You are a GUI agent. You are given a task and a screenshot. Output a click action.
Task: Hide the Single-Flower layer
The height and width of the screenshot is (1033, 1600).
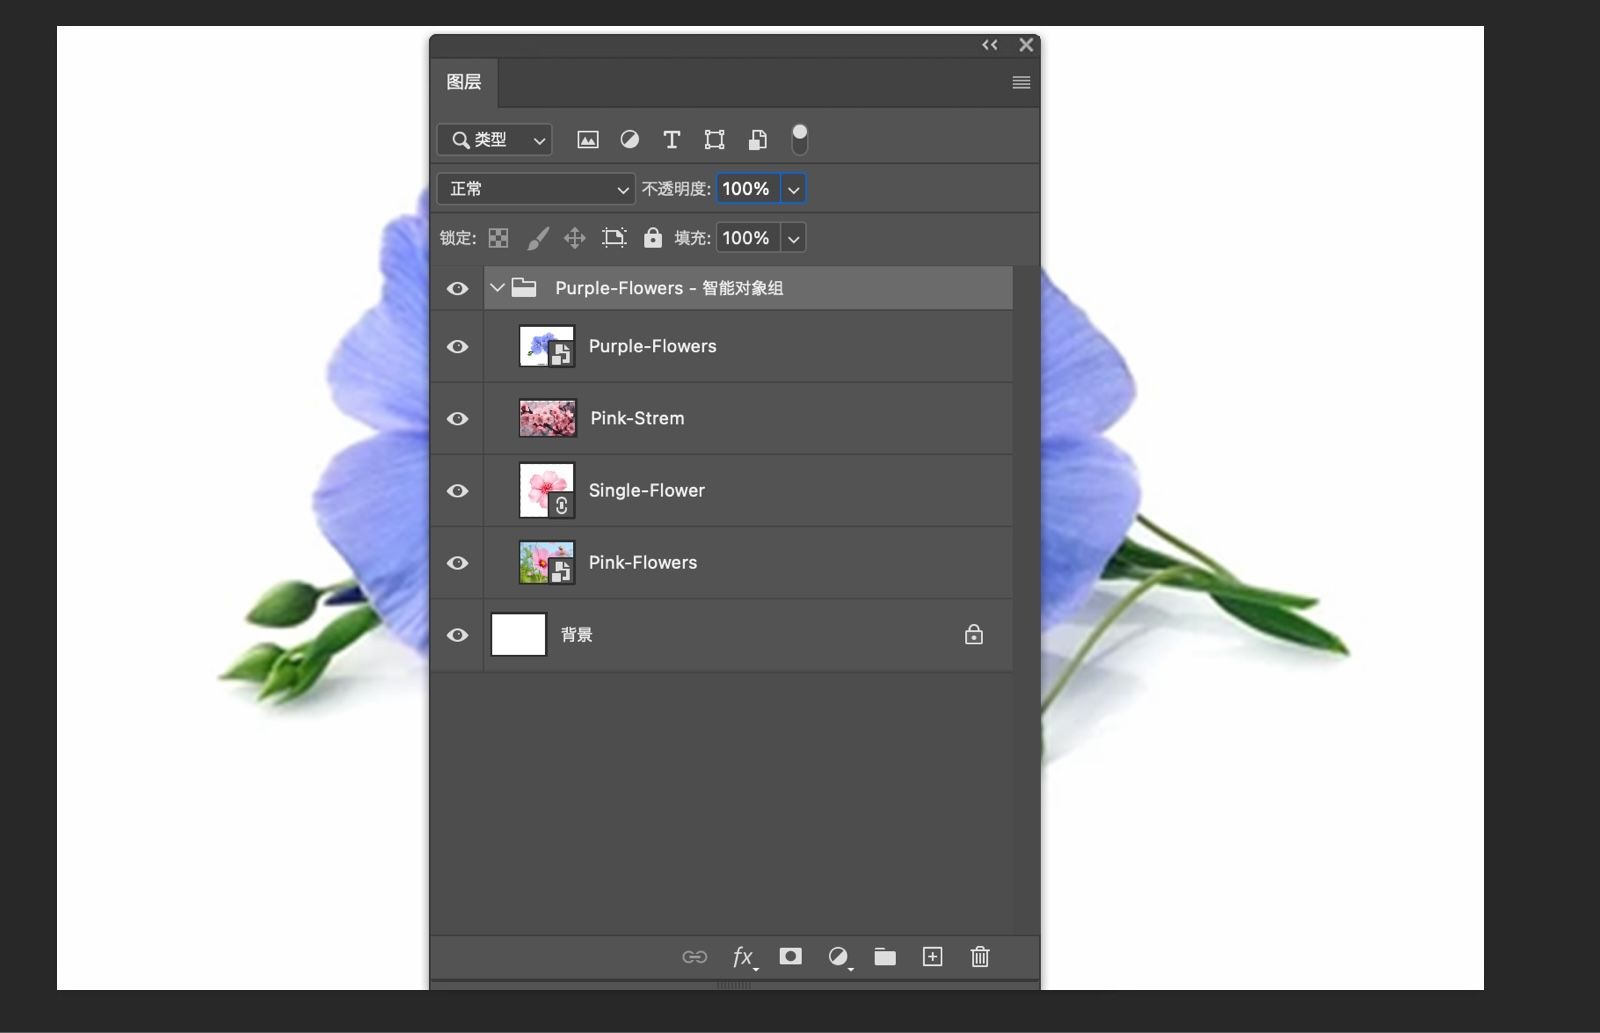click(x=457, y=490)
